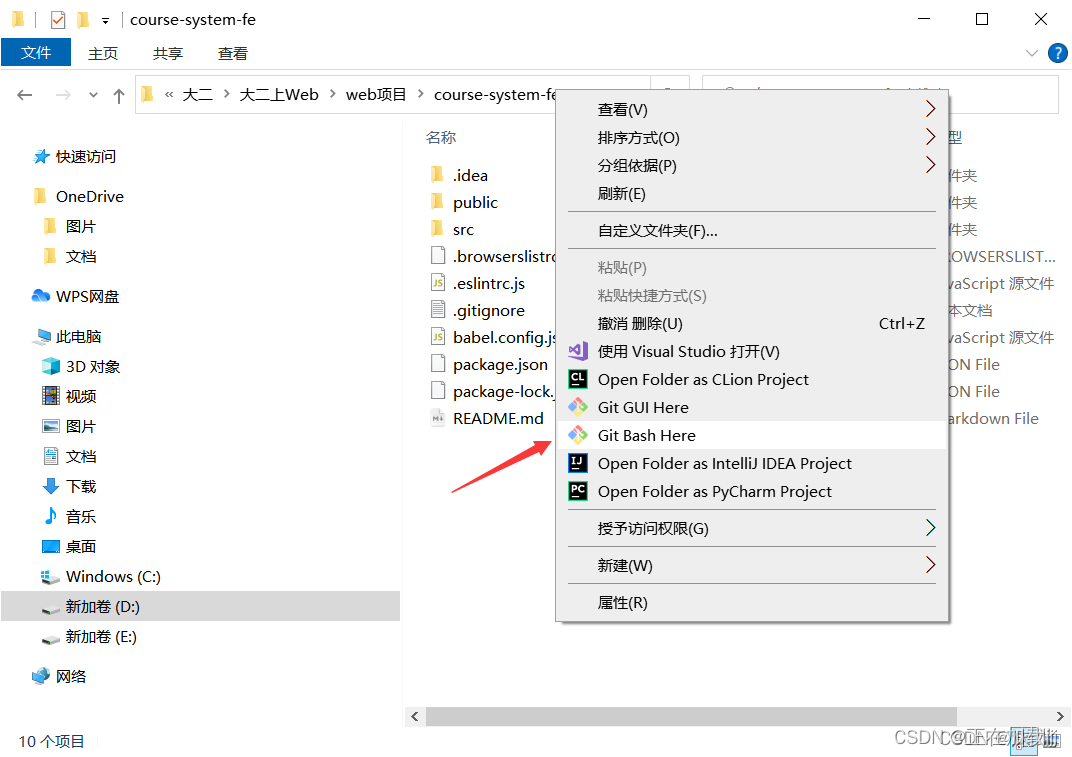Click the .idea folder icon
Image resolution: width=1072 pixels, height=757 pixels.
click(x=438, y=175)
